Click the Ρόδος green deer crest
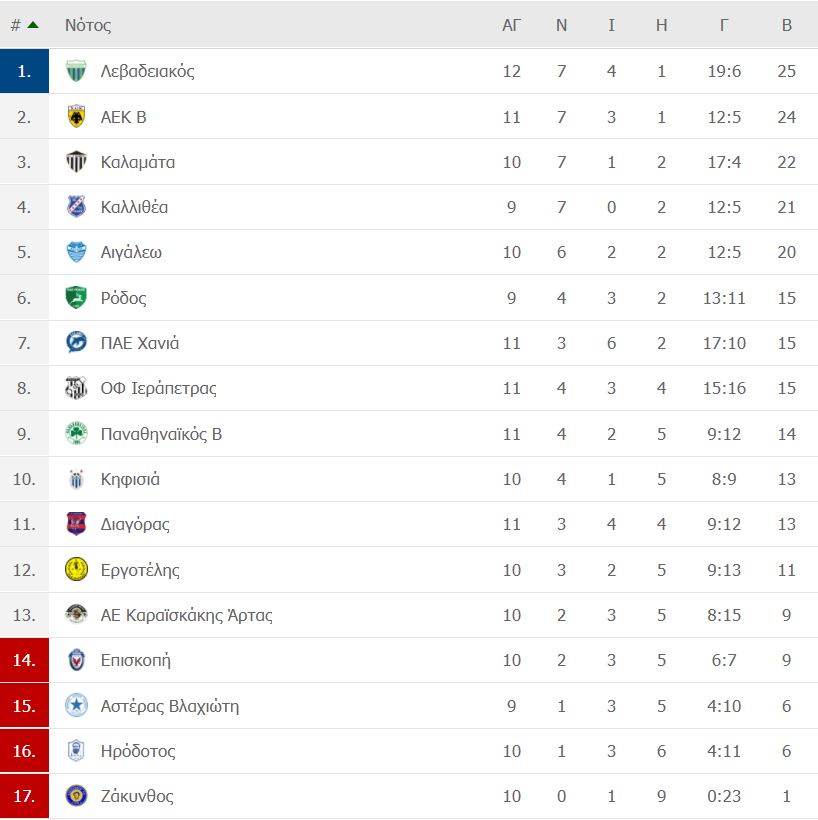Image resolution: width=818 pixels, height=820 pixels. click(x=76, y=298)
